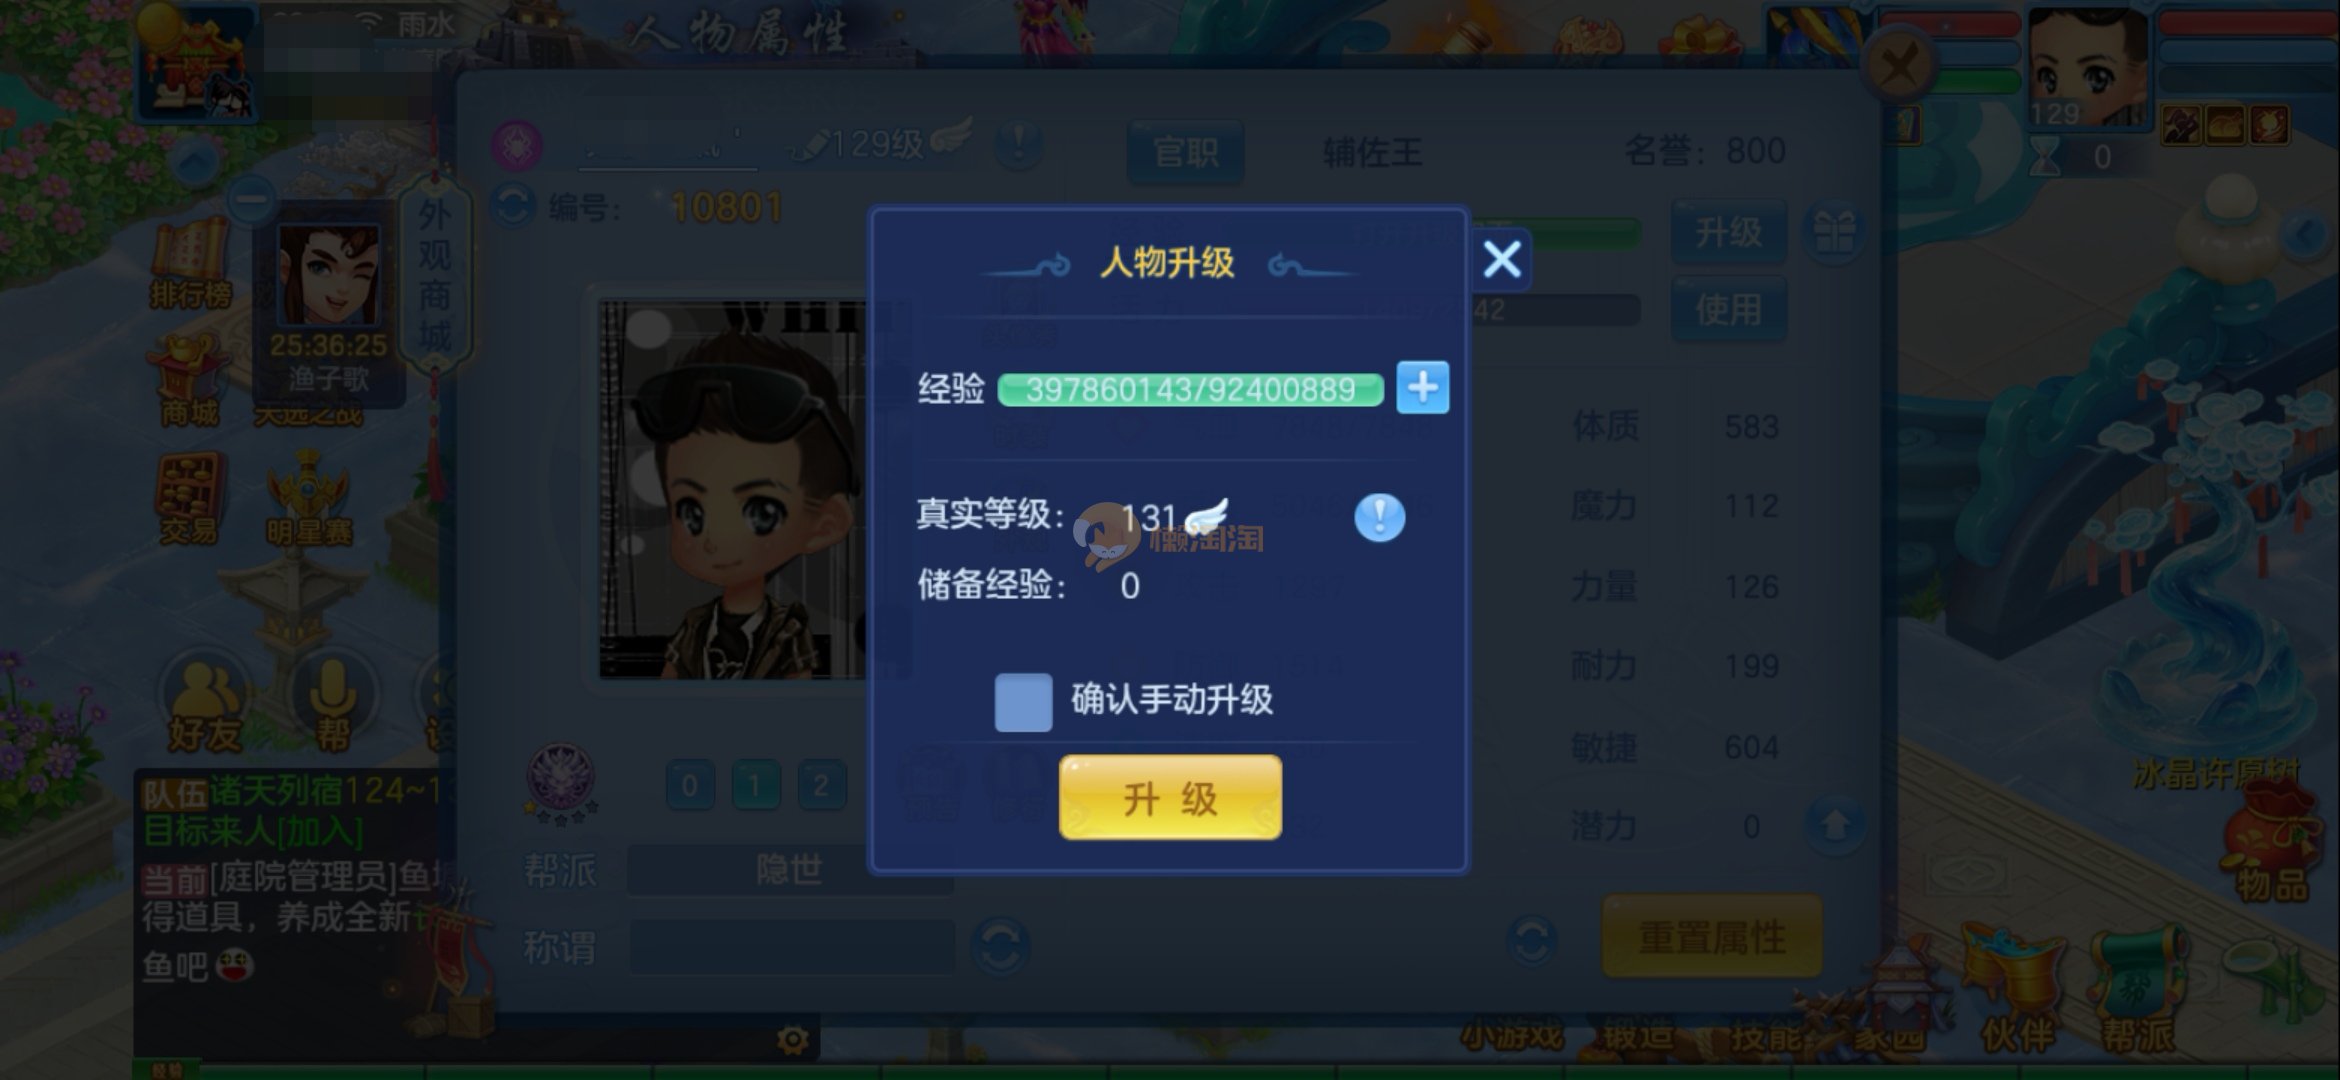Viewport: 2340px width, 1080px height.
Task: Click the green experience progress bar
Action: click(1190, 389)
